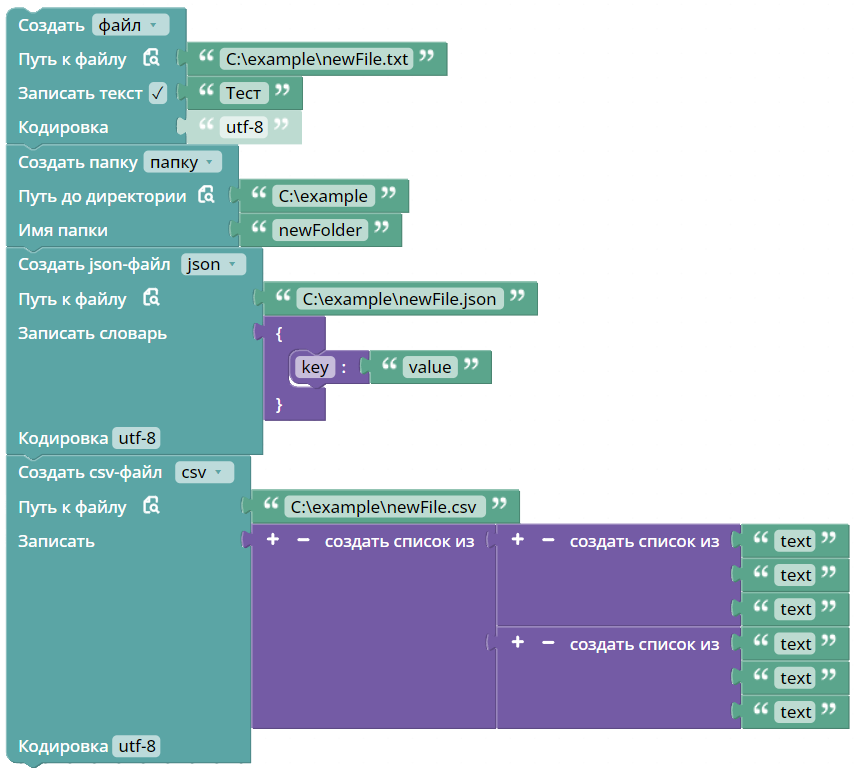Select the closing curly brace of dictionary block
The width and height of the screenshot is (860, 775).
tap(279, 405)
